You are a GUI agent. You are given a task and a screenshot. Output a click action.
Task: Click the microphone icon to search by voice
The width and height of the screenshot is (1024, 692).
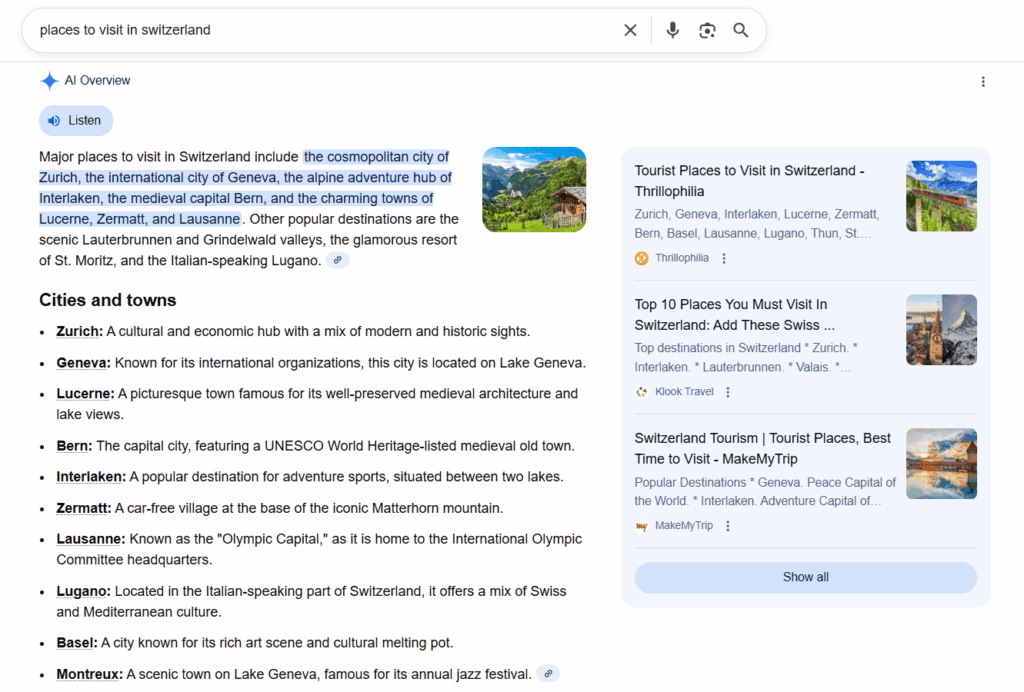click(672, 30)
